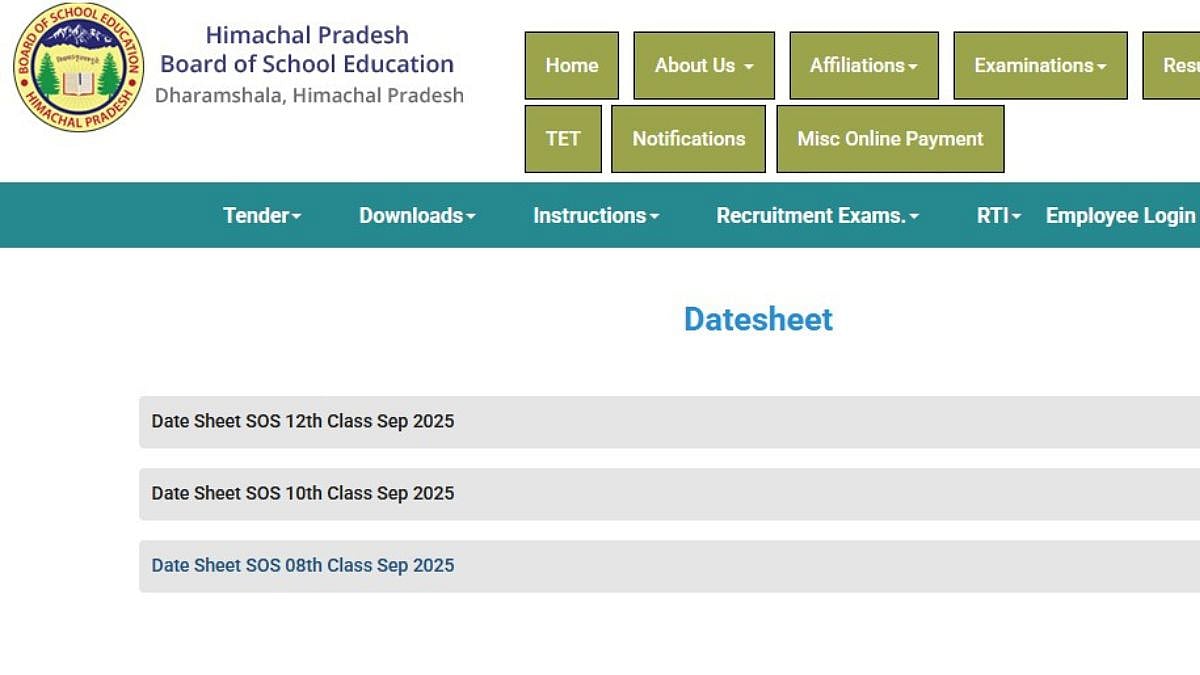Open Date Sheet SOS 10th Class Sep 2025
Screen dimensions: 1200x675
click(x=302, y=493)
